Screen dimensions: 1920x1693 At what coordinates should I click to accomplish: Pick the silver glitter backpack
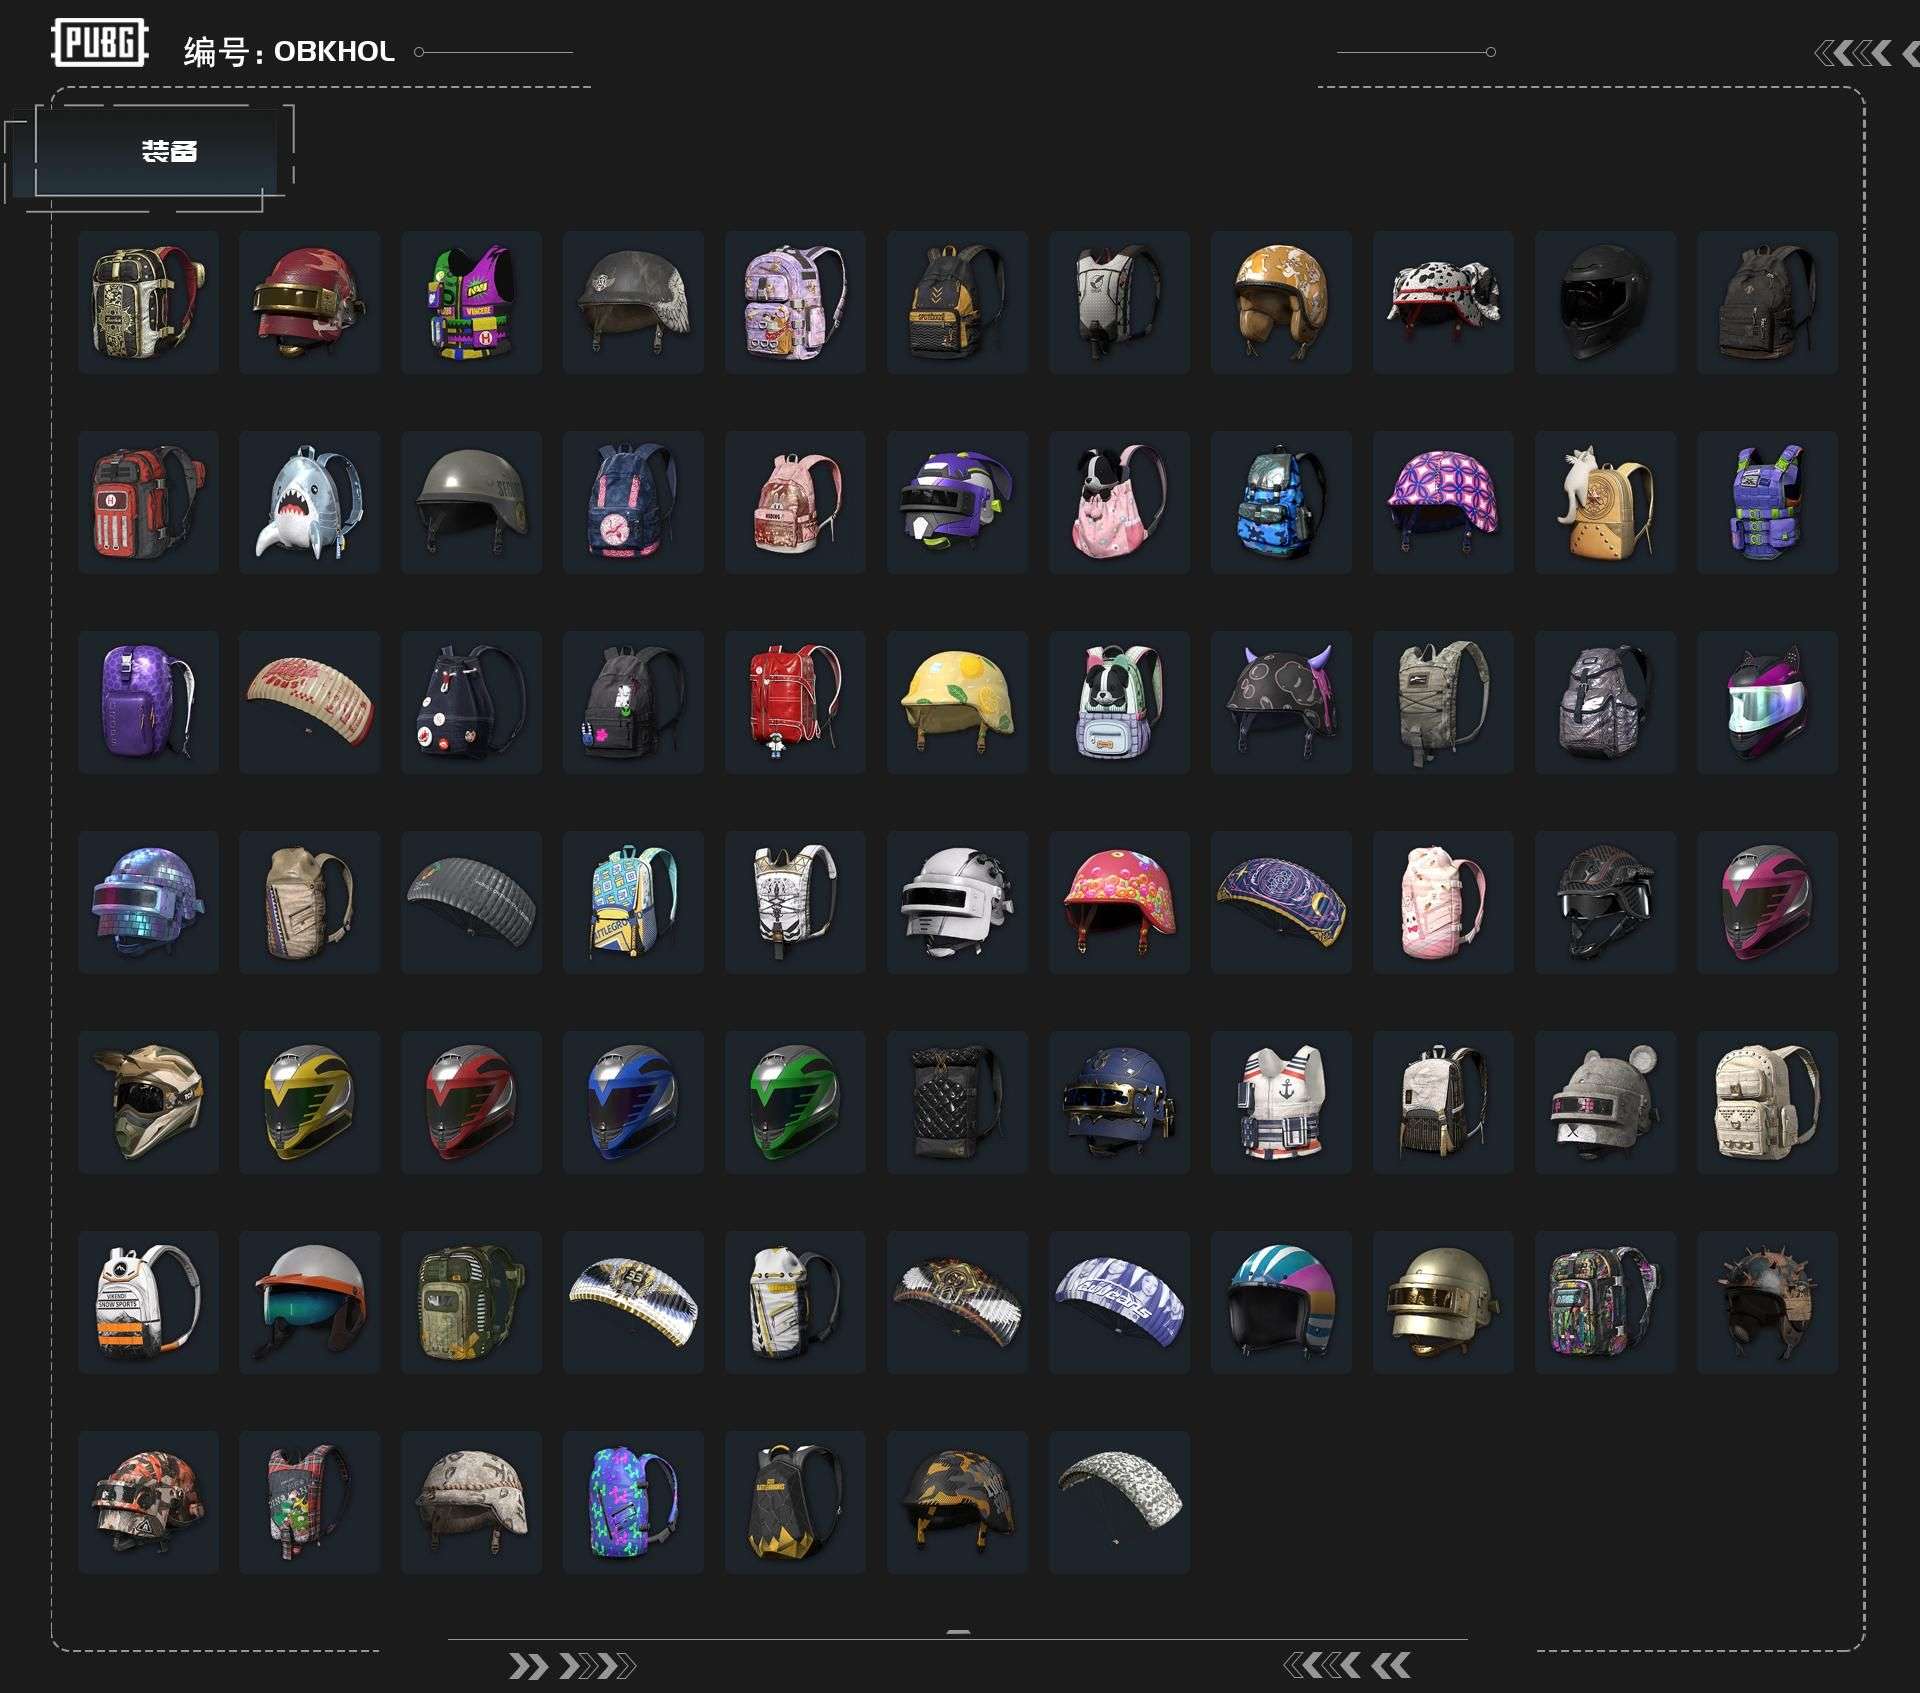pos(1606,702)
